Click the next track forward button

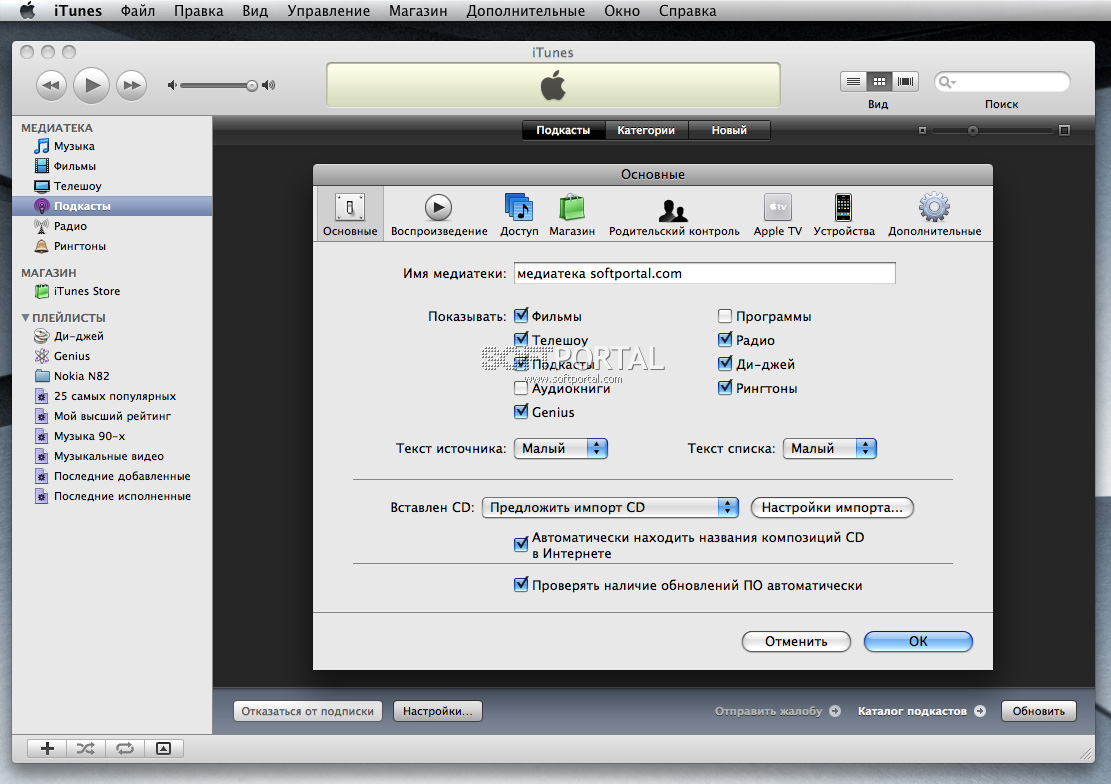(x=132, y=85)
